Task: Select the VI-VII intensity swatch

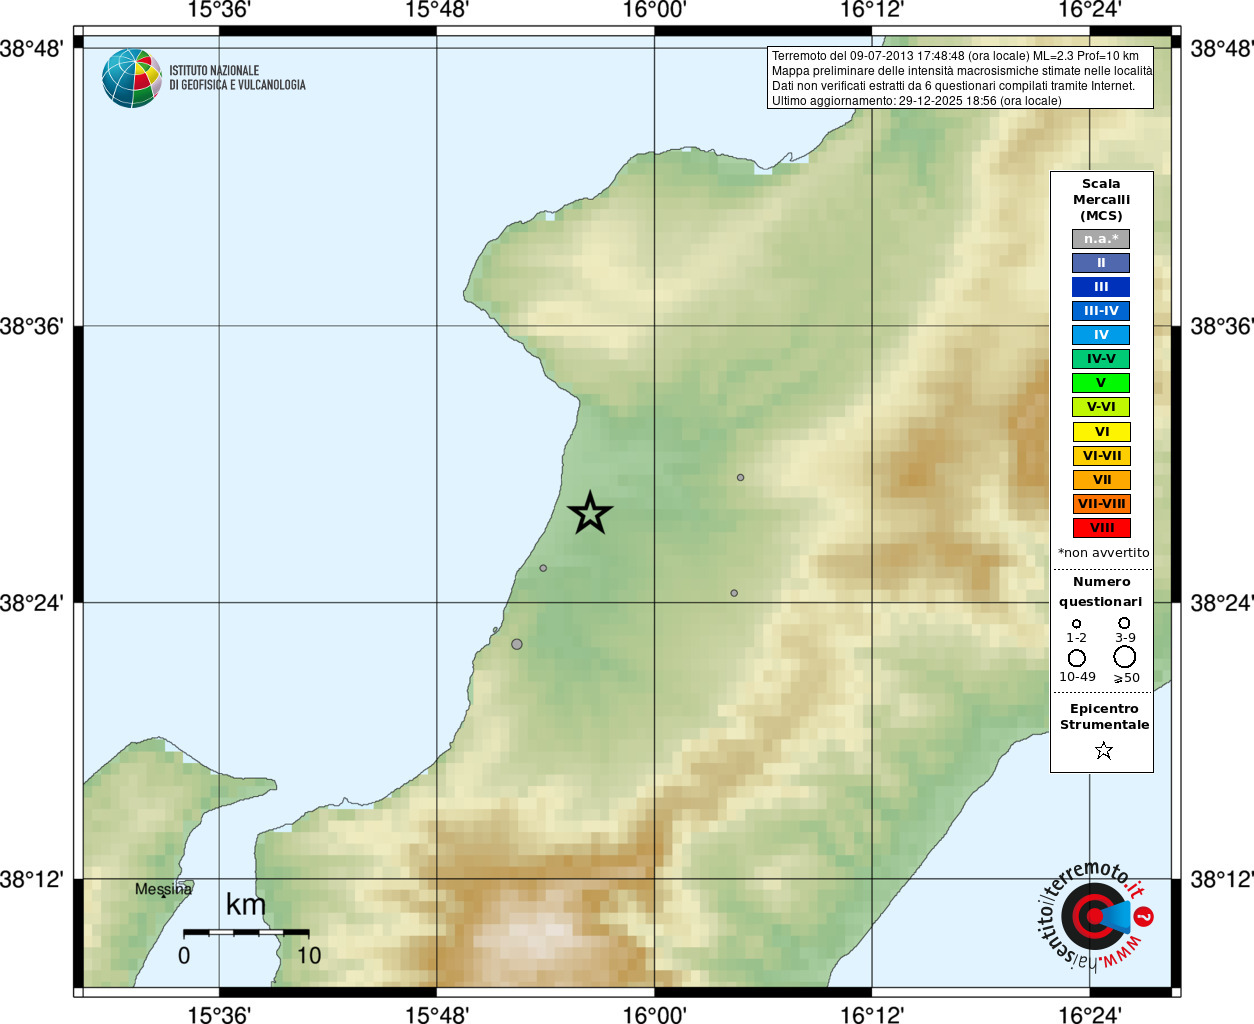Action: click(1102, 456)
